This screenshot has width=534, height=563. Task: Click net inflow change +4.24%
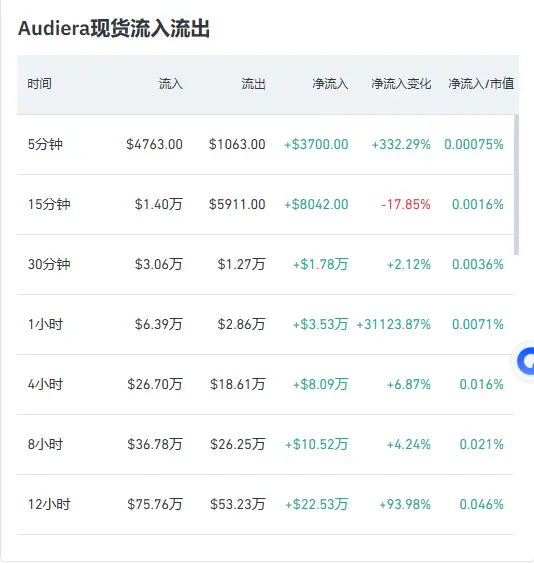[409, 444]
